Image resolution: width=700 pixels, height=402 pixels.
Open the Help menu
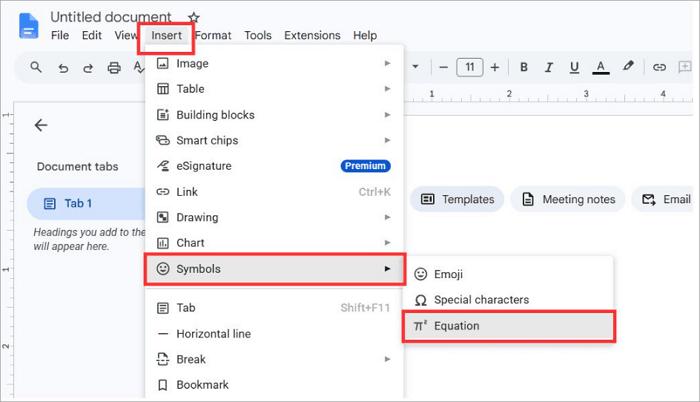[365, 35]
